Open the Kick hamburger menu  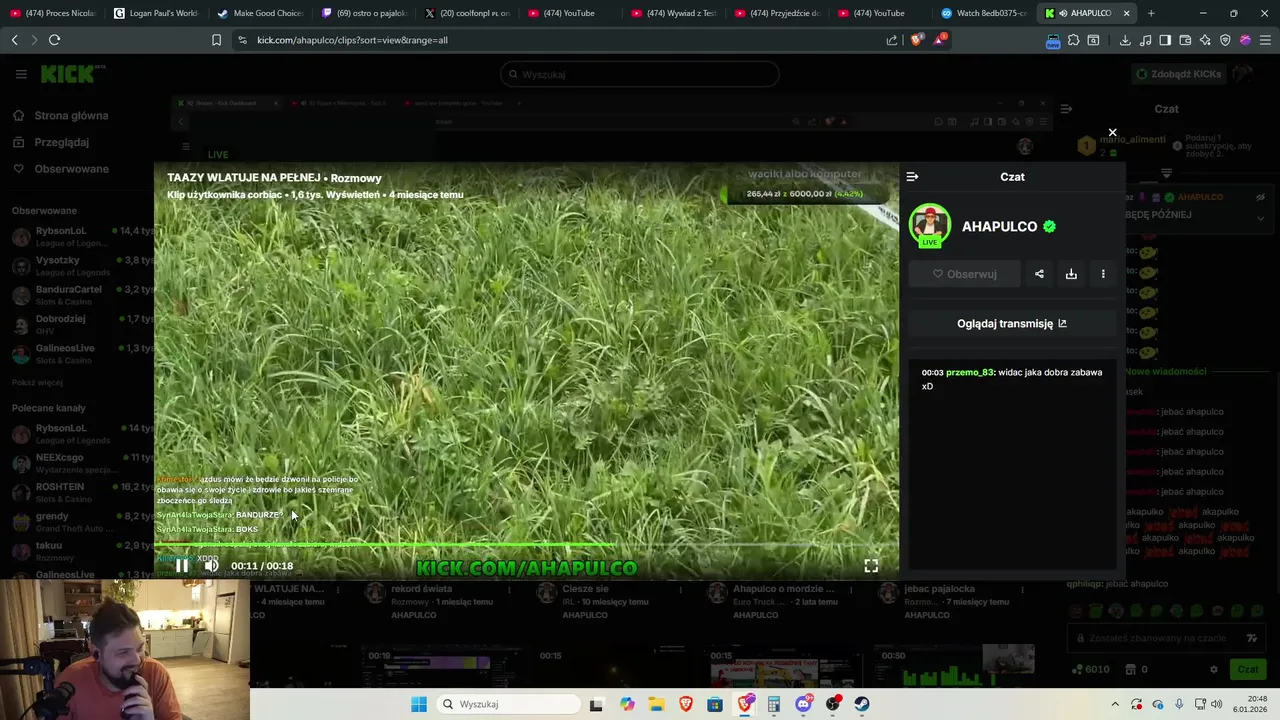[x=21, y=74]
